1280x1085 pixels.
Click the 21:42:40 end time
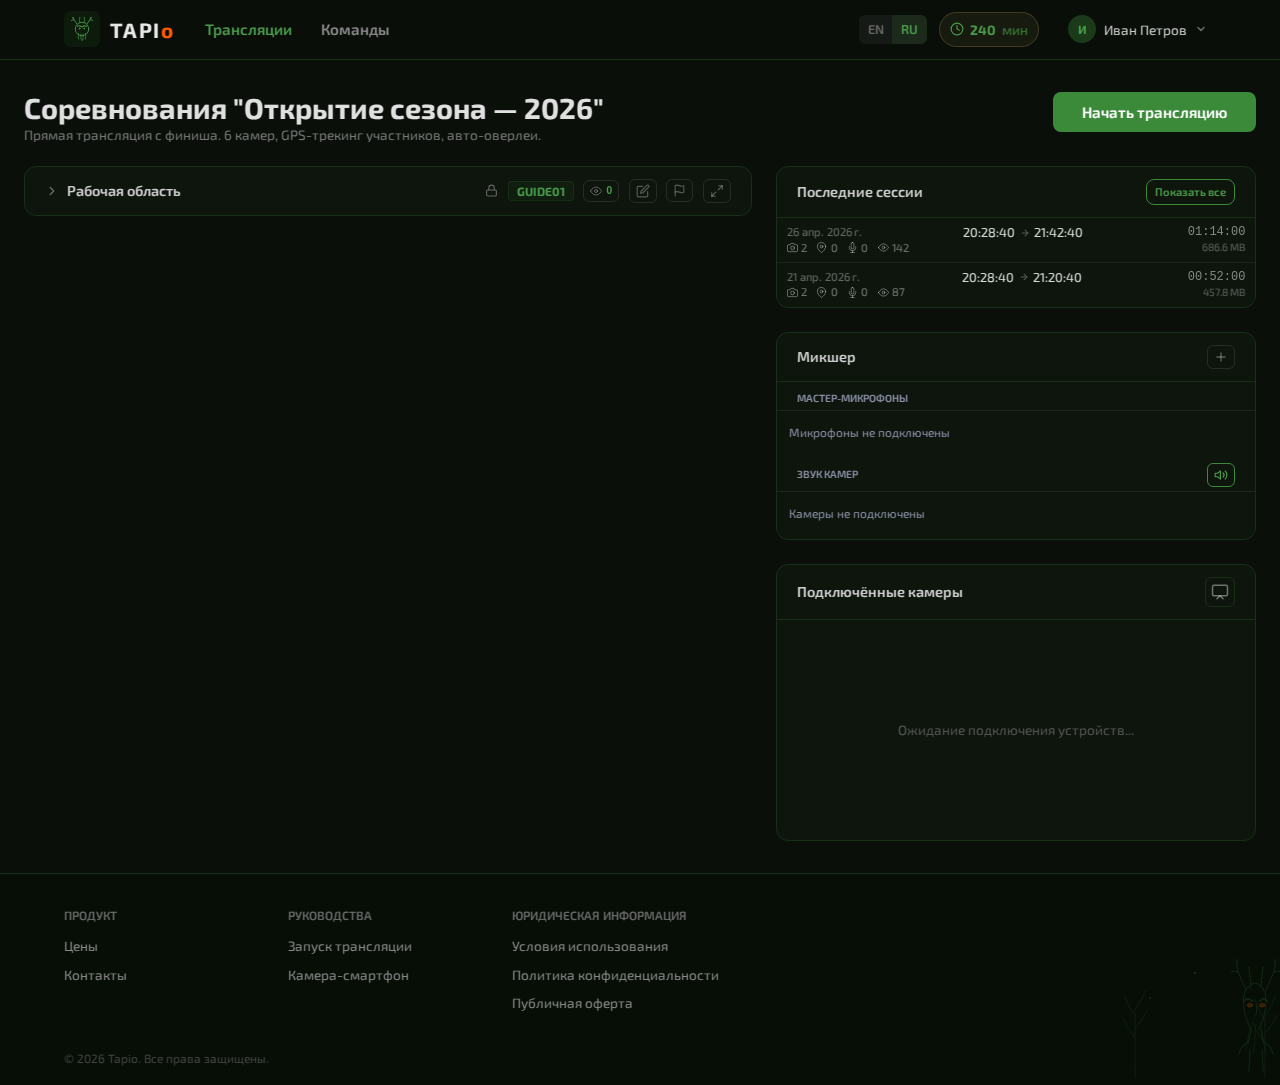pyautogui.click(x=1058, y=232)
